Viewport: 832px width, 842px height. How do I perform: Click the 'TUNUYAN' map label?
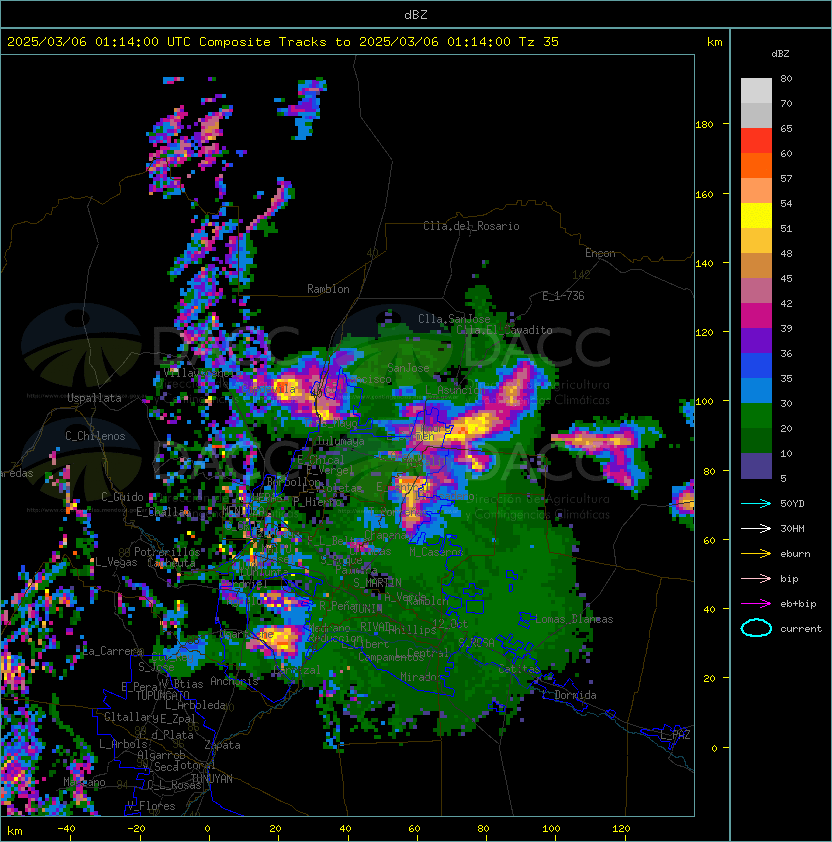click(212, 779)
